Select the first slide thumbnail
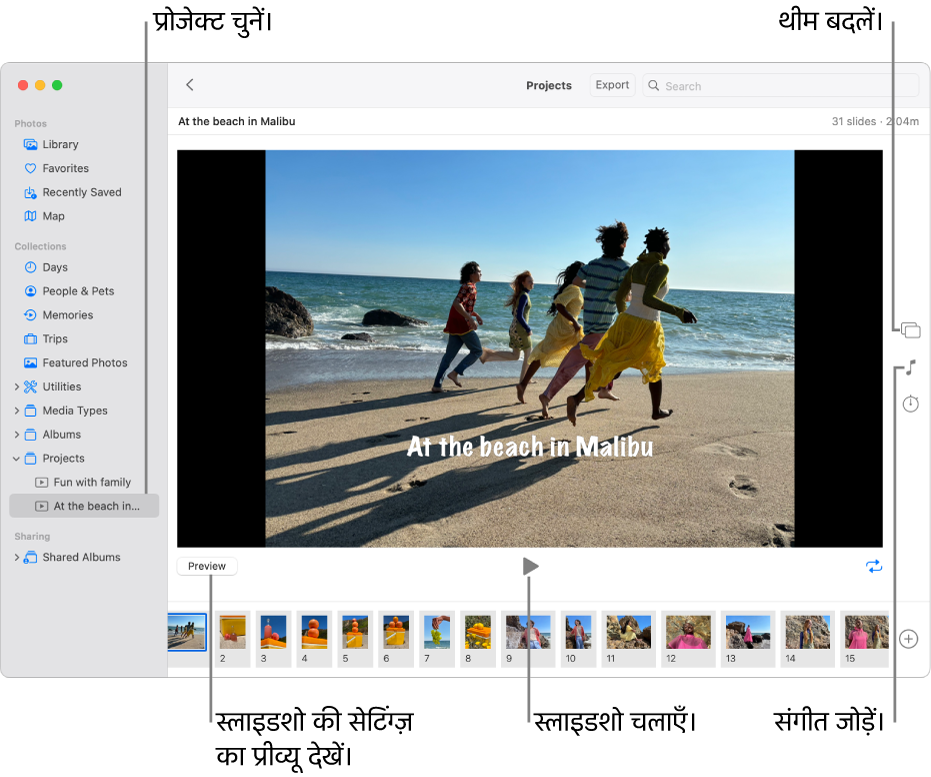The width and height of the screenshot is (931, 777). pos(187,633)
